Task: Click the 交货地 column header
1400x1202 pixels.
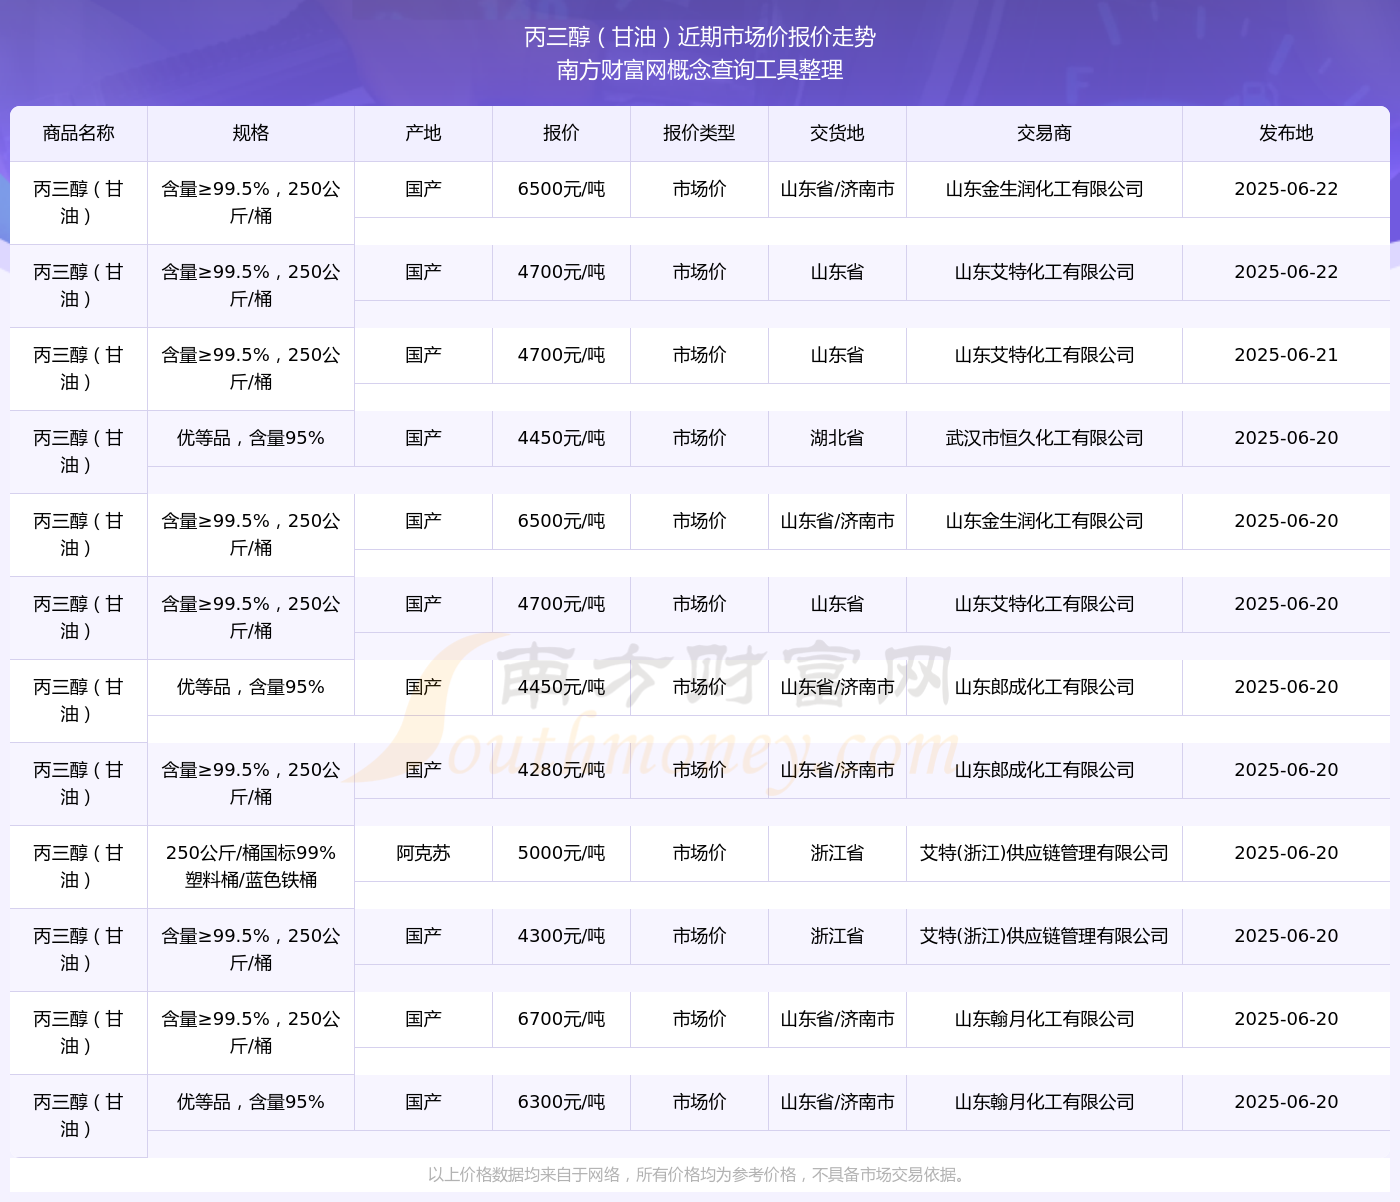Action: tap(837, 133)
